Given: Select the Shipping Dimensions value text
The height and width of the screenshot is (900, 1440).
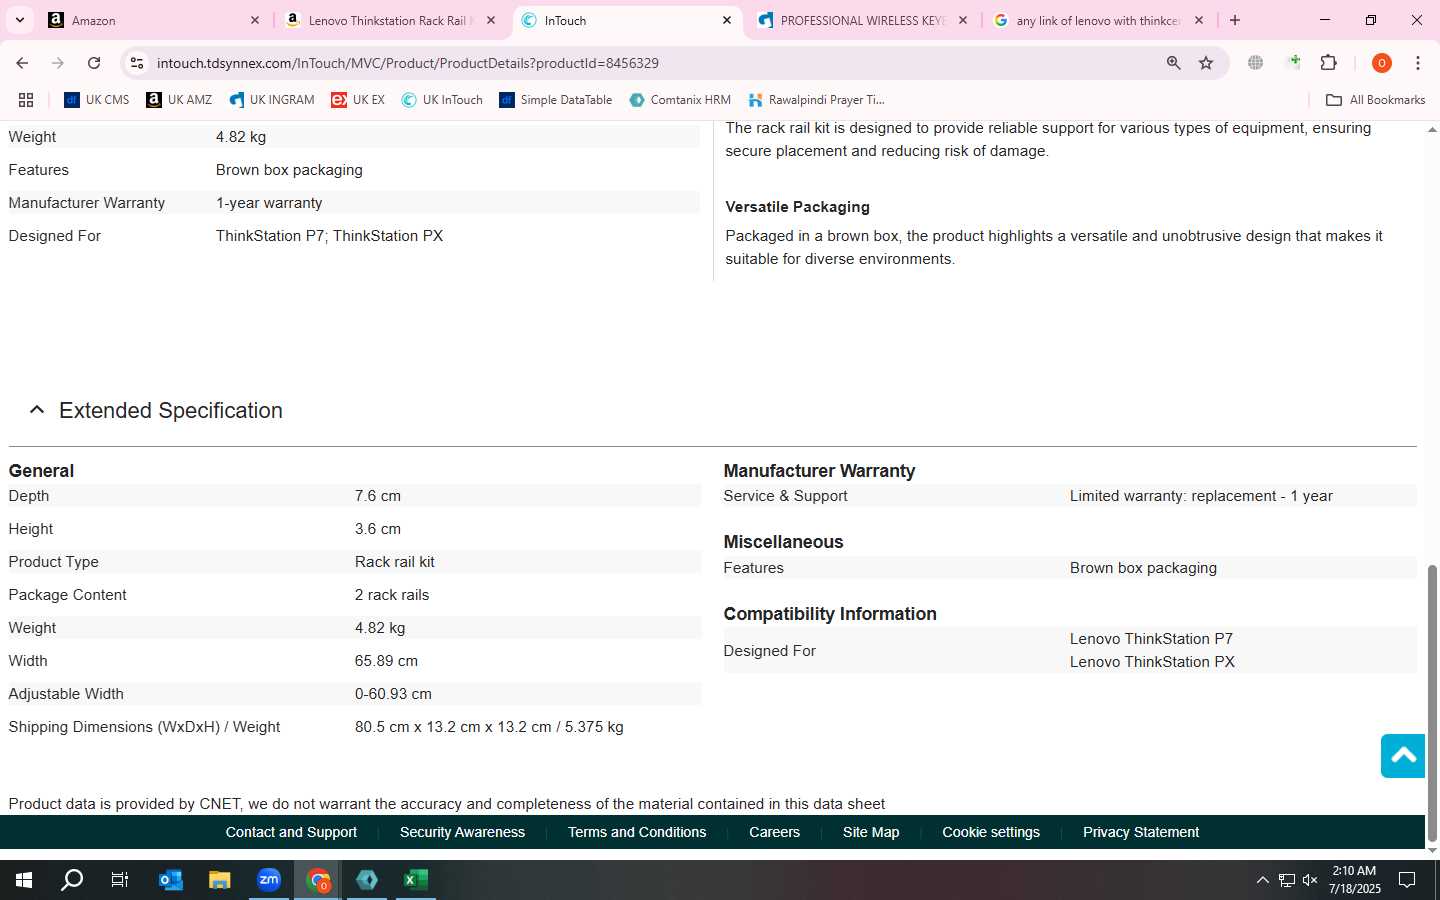Looking at the screenshot, I should (489, 727).
